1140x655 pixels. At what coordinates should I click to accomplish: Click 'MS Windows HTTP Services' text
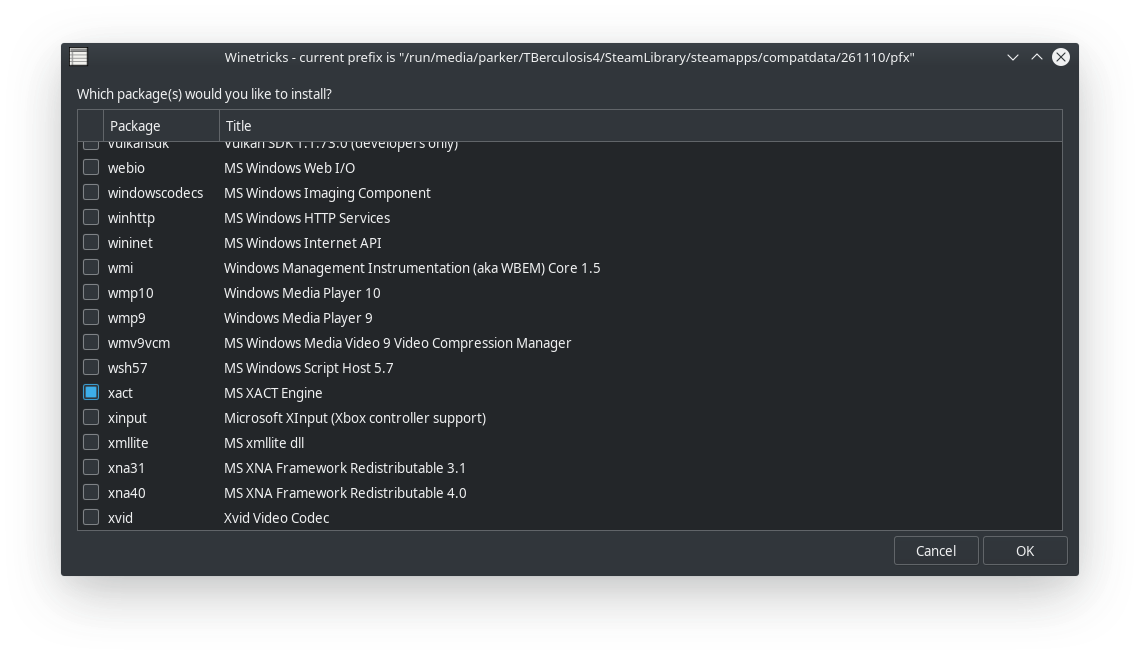(x=307, y=218)
